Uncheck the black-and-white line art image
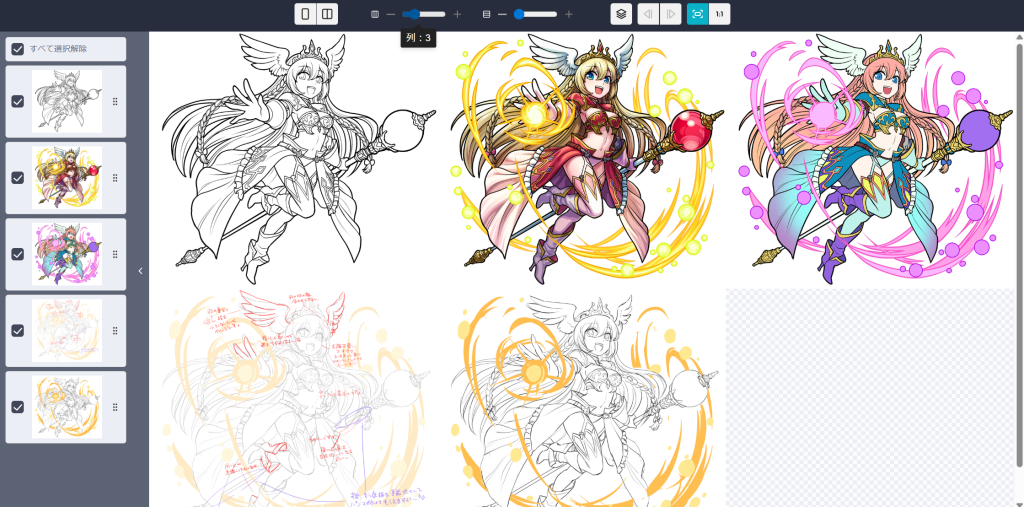The width and height of the screenshot is (1024, 507). point(18,101)
